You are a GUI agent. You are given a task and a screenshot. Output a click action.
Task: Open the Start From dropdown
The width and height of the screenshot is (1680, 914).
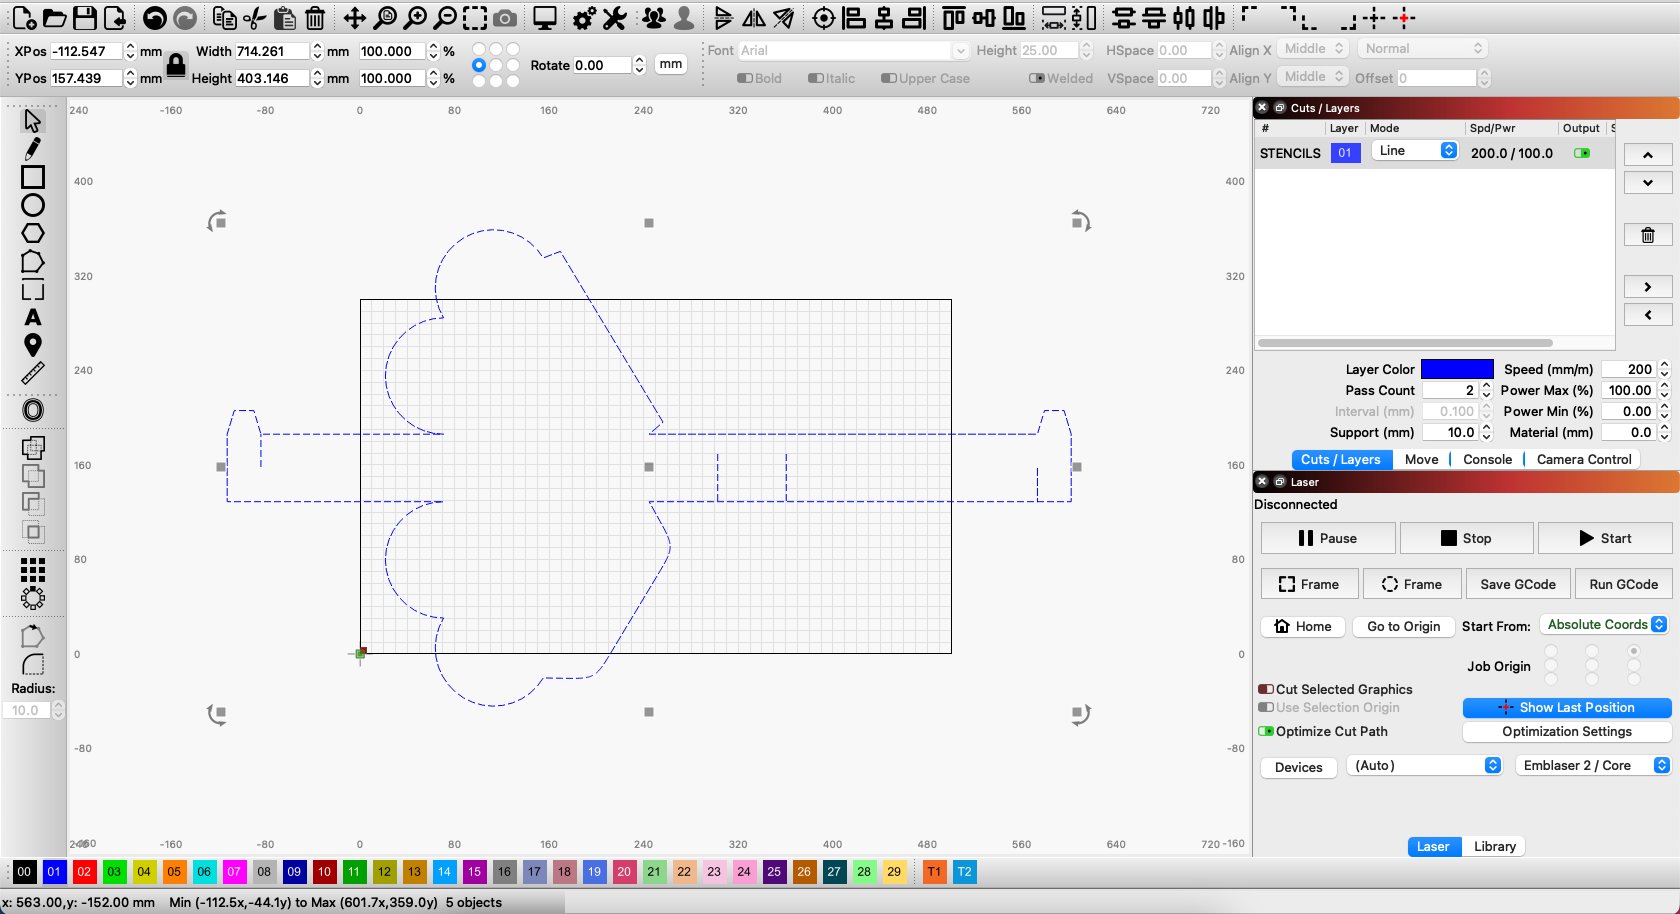coord(1604,624)
